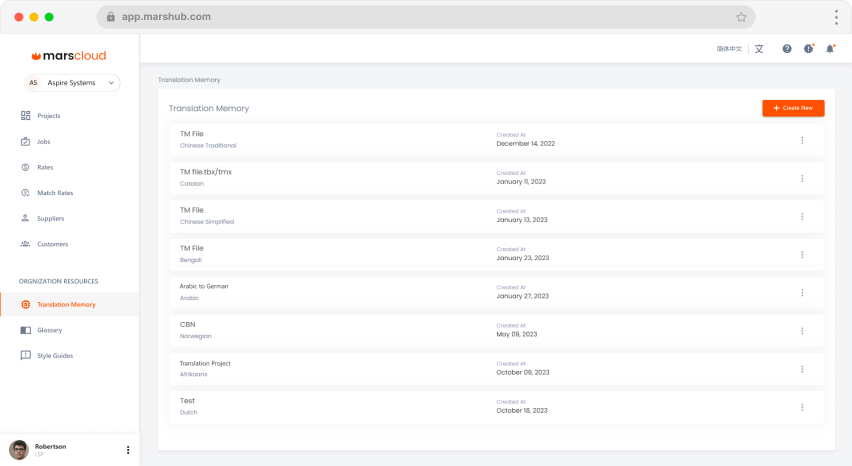Open the browser three-dot menu

point(835,17)
